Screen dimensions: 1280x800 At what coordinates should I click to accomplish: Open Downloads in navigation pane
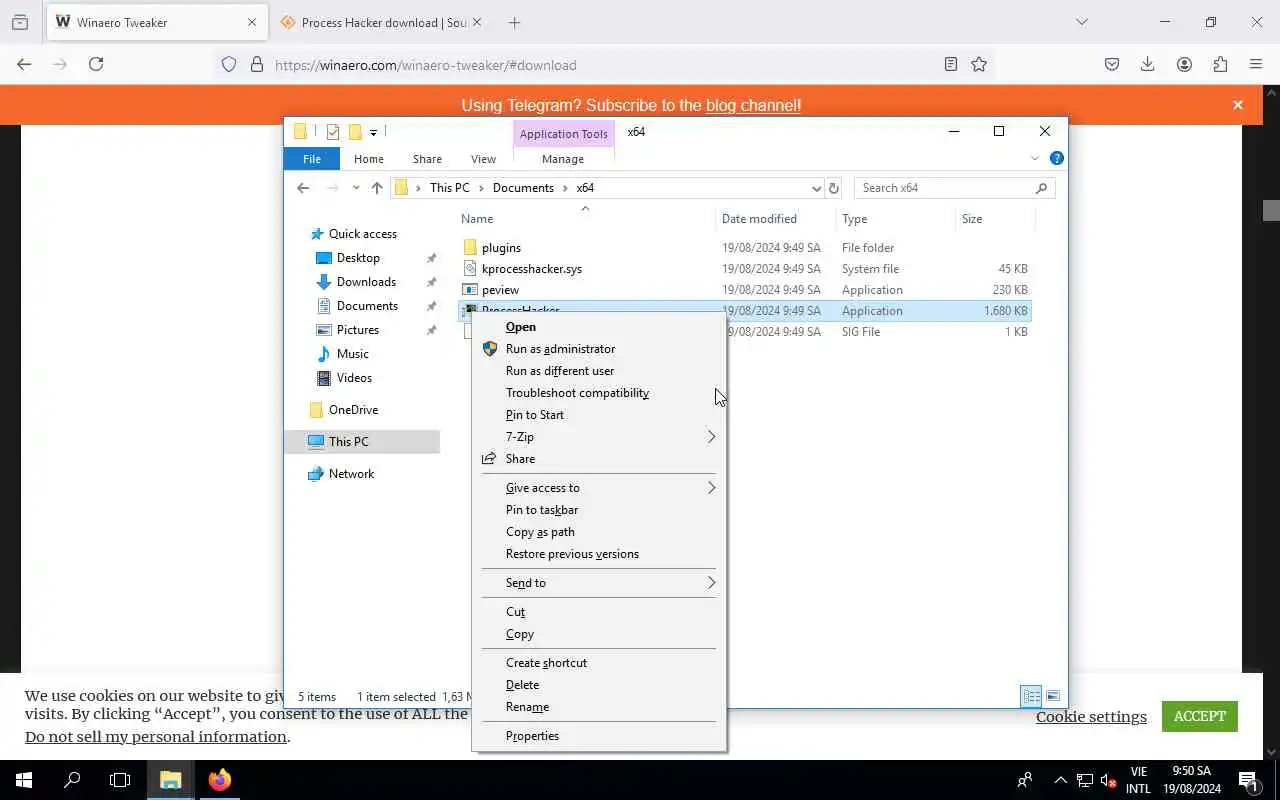coord(366,282)
